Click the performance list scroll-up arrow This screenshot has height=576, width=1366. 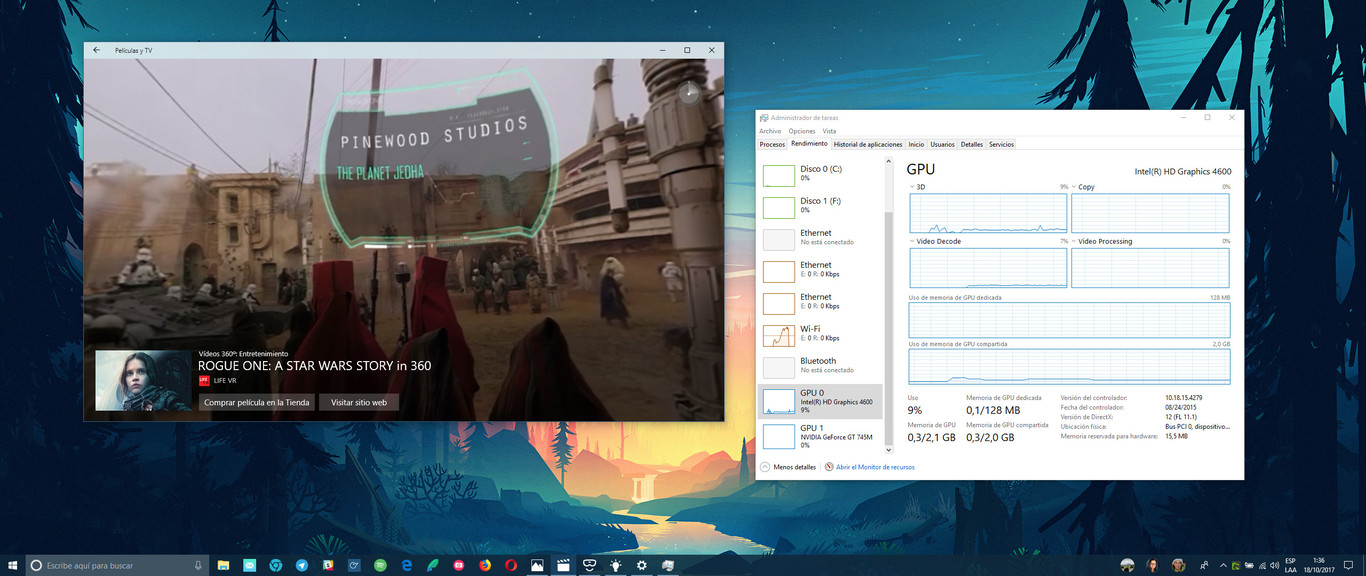pos(888,160)
